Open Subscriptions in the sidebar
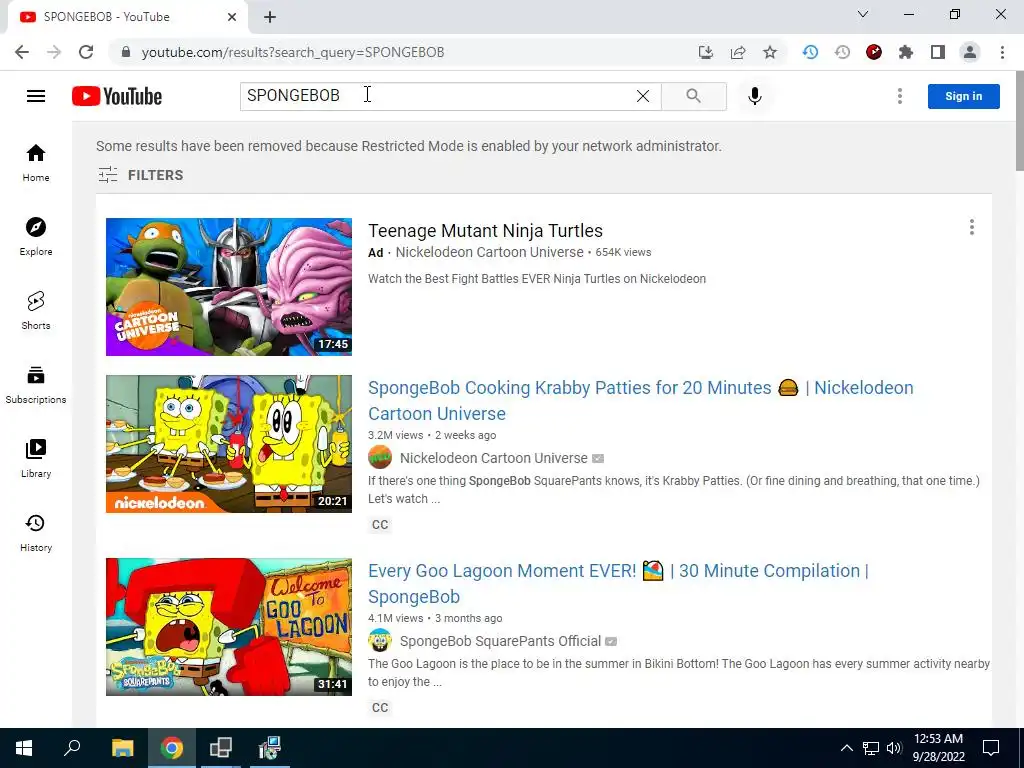The image size is (1024, 768). [36, 385]
